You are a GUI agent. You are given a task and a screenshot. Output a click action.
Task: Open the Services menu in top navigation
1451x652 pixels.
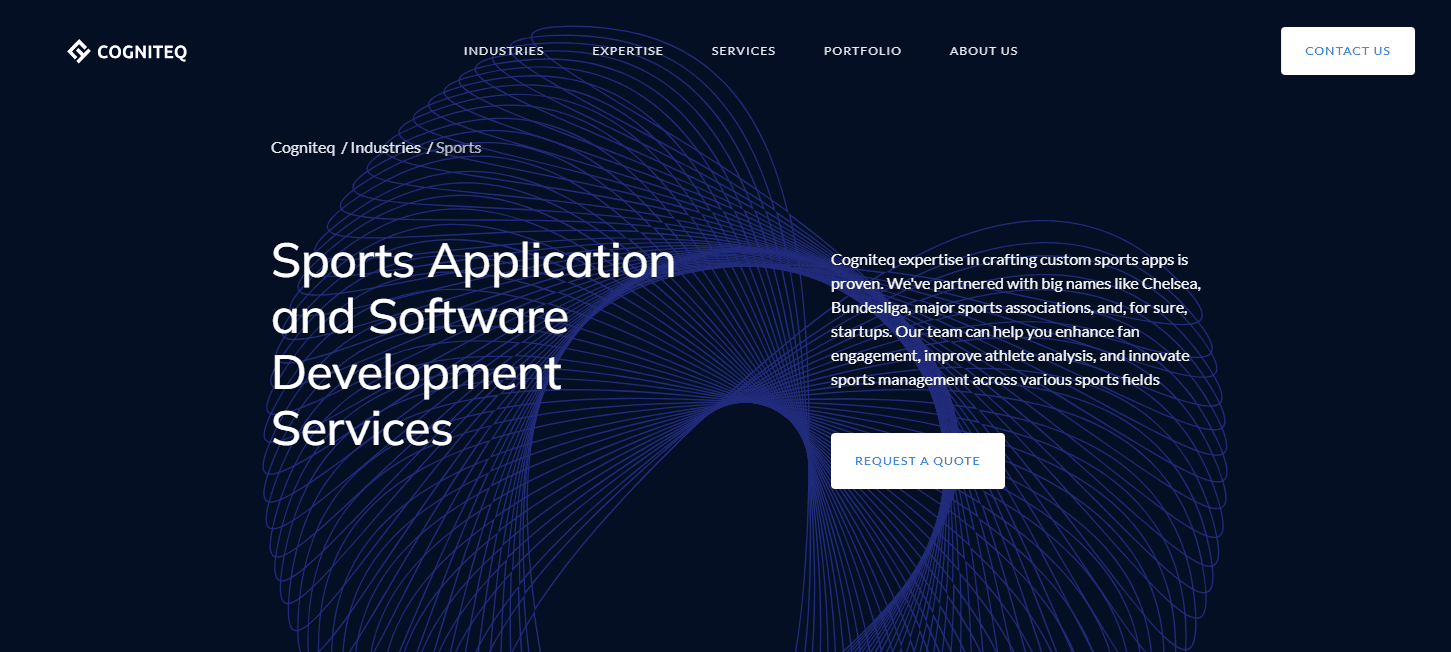click(743, 51)
